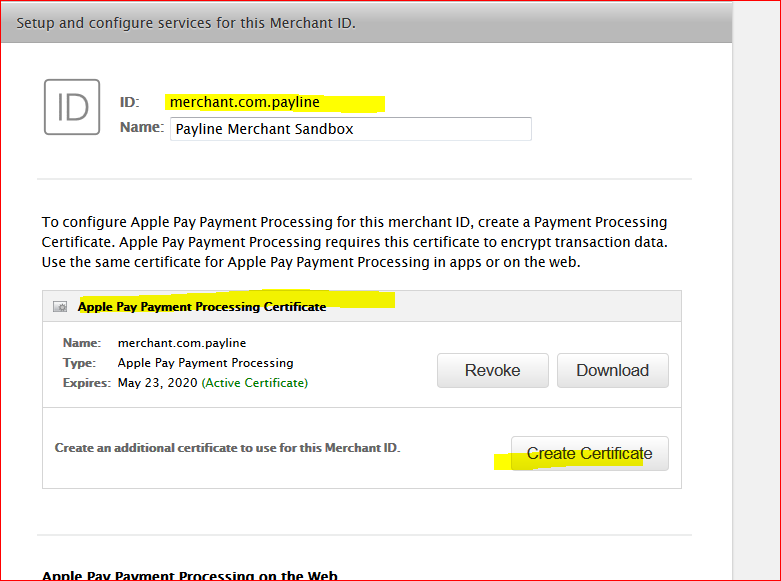This screenshot has height=581, width=781.
Task: Click the type value Apple Pay Payment Processing
Action: coord(206,363)
